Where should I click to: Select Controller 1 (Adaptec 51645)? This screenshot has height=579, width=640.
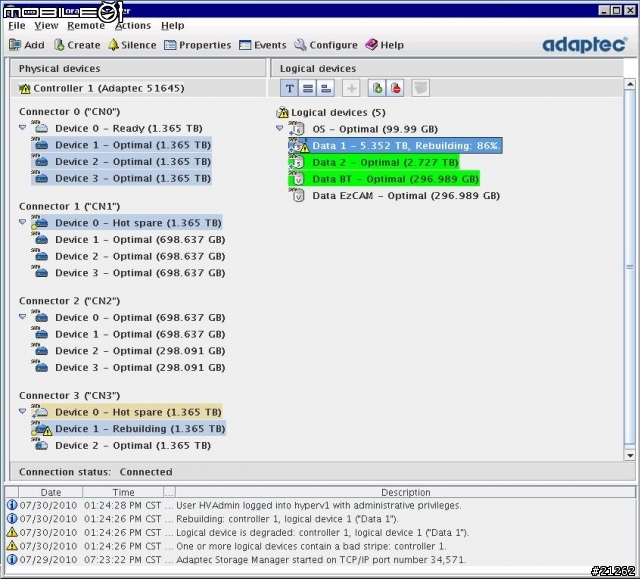(x=109, y=88)
